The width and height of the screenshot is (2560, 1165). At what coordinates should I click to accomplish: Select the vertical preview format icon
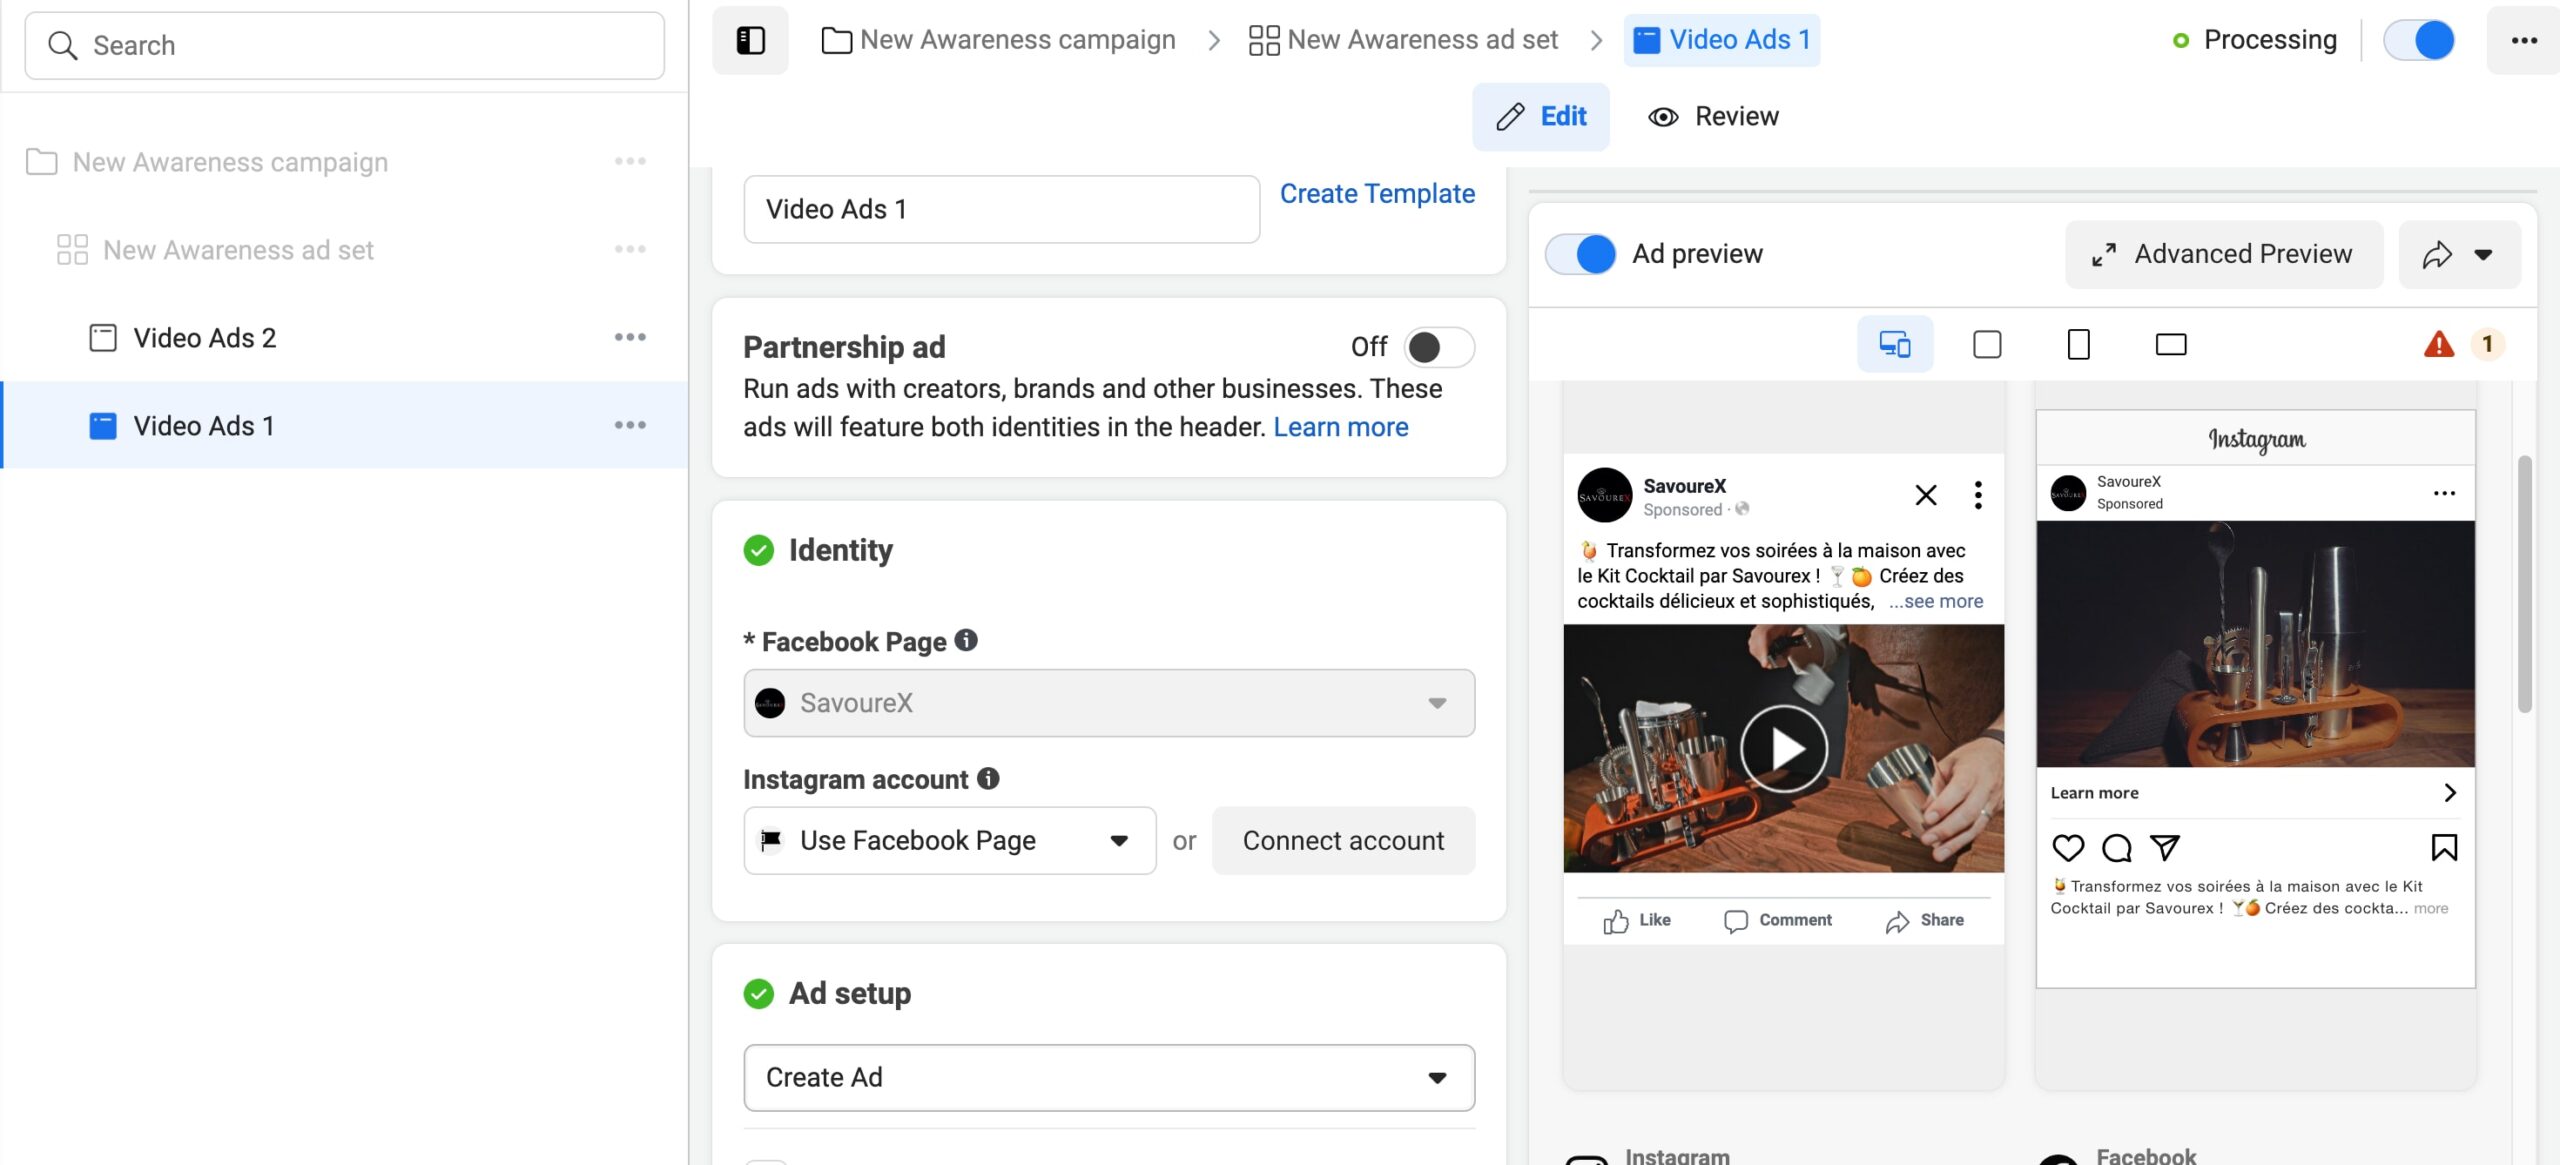(2078, 344)
